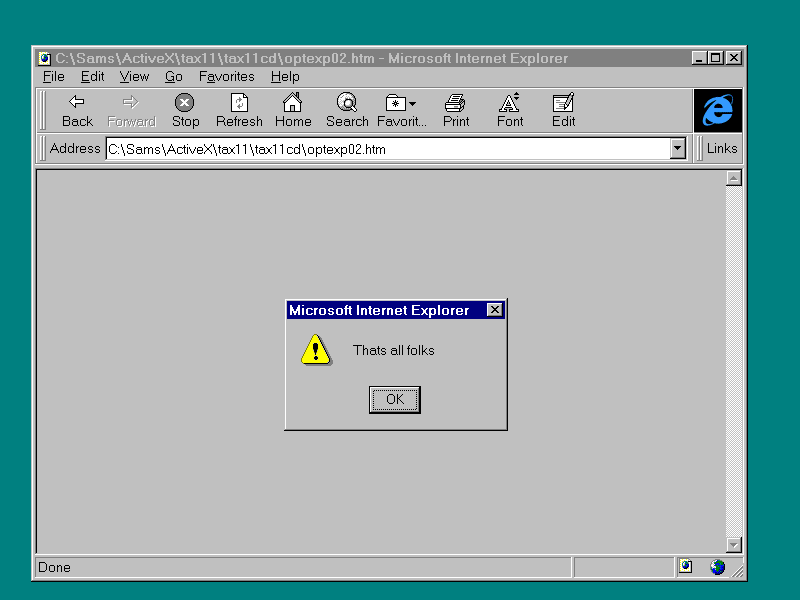The height and width of the screenshot is (600, 800).
Task: Go to Home page icon
Action: (x=292, y=102)
